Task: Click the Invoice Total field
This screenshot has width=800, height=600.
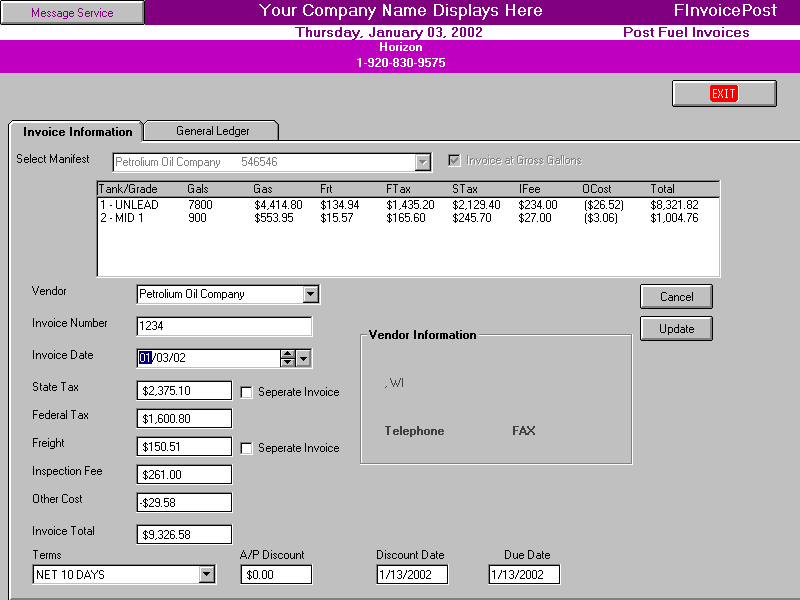Action: click(x=184, y=535)
